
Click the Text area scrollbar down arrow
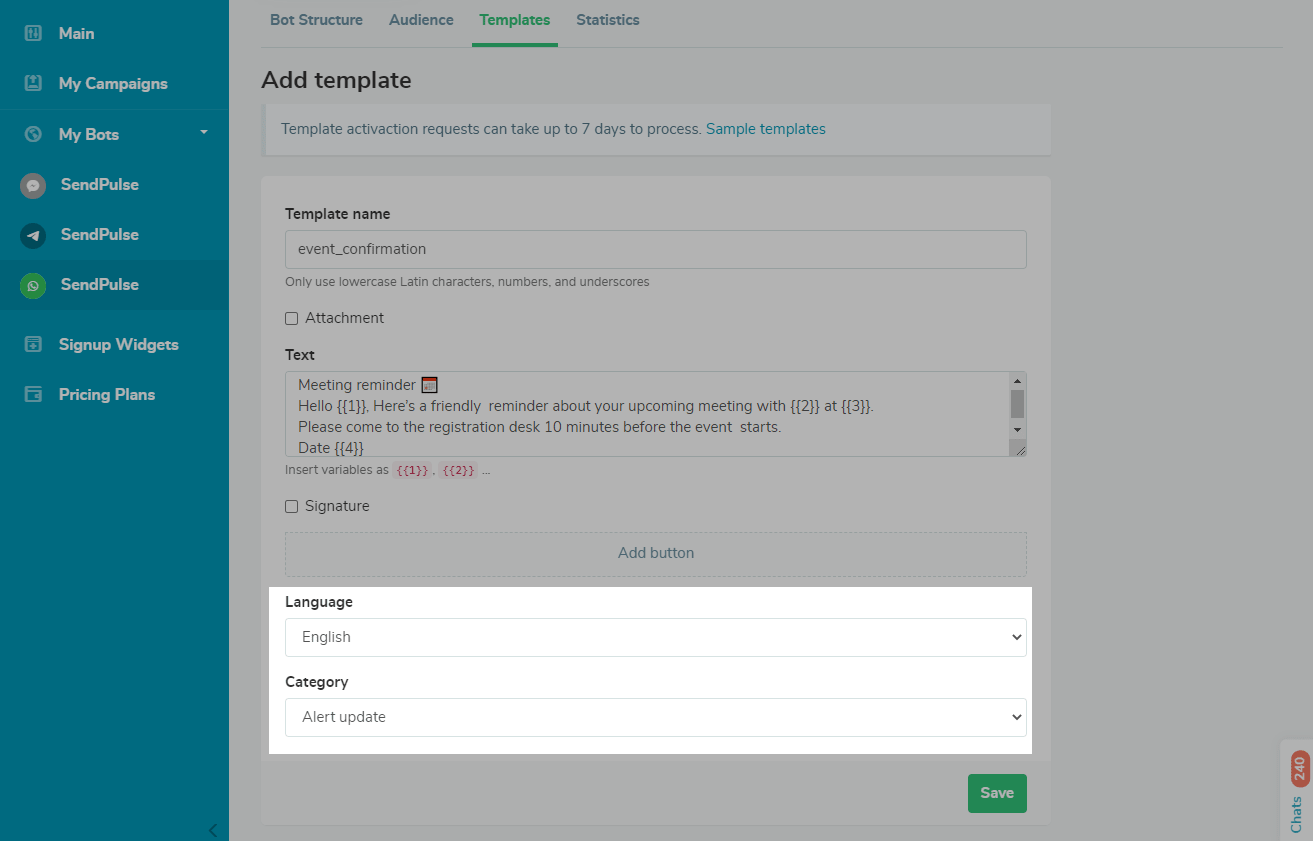1017,429
